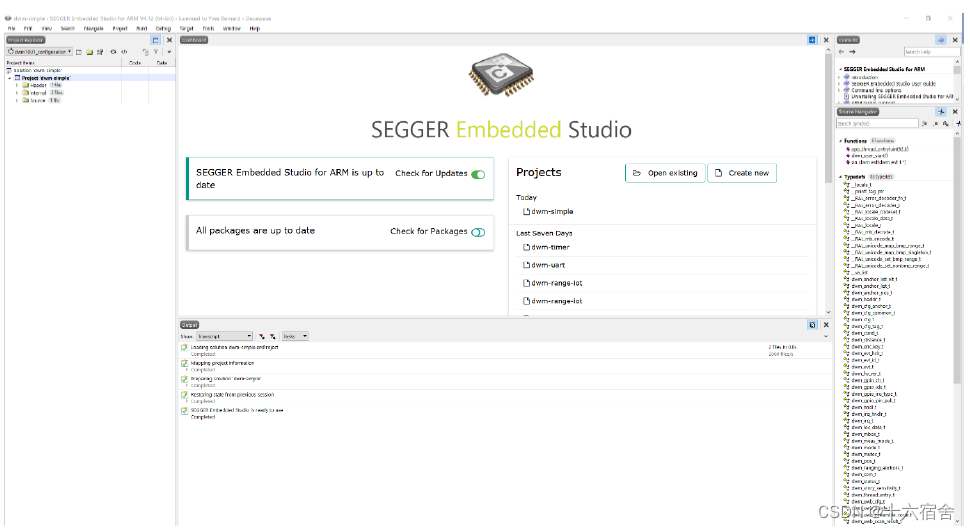Open the Navigate menu
The image size is (970, 530).
pyautogui.click(x=93, y=28)
